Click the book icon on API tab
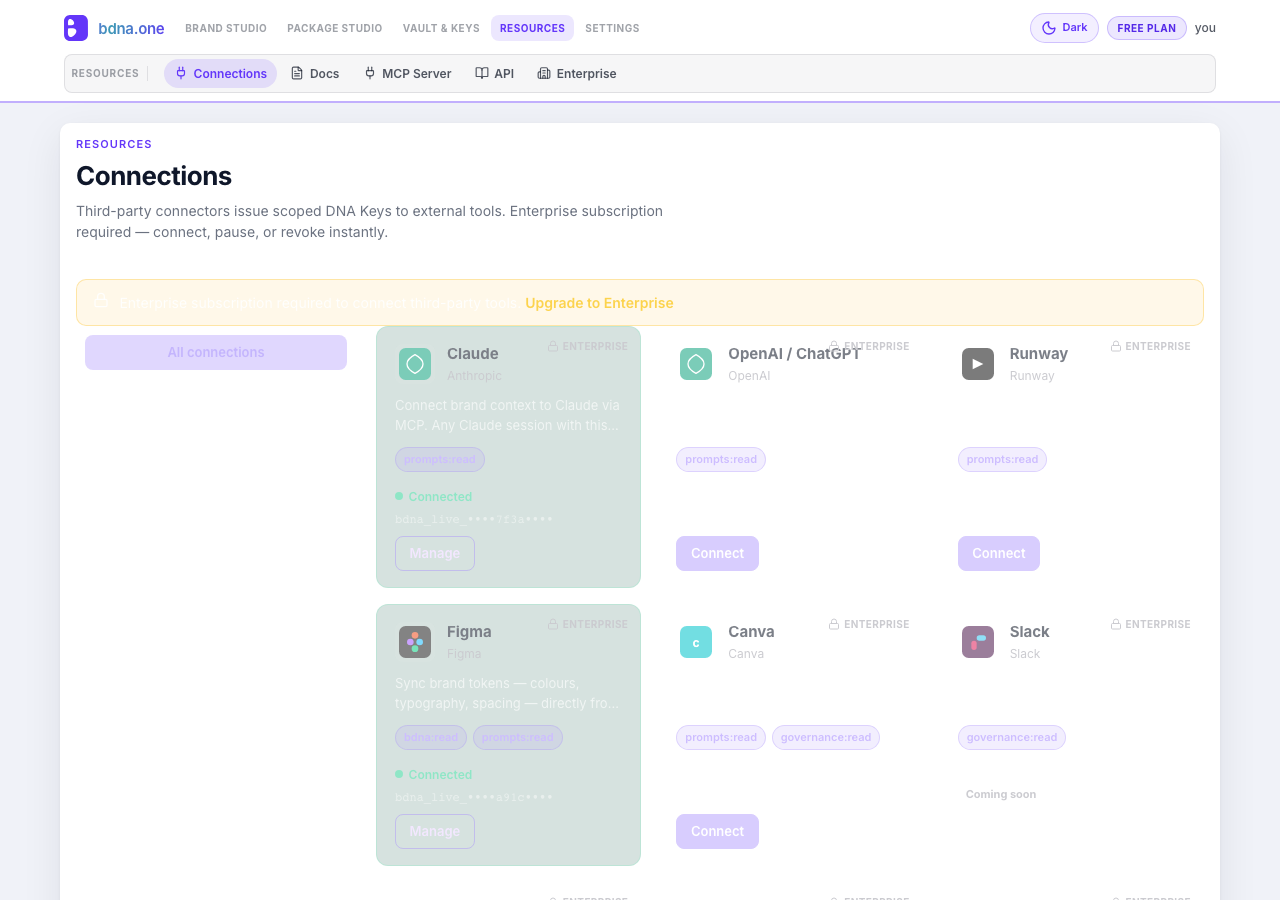Image resolution: width=1280 pixels, height=900 pixels. pyautogui.click(x=482, y=73)
